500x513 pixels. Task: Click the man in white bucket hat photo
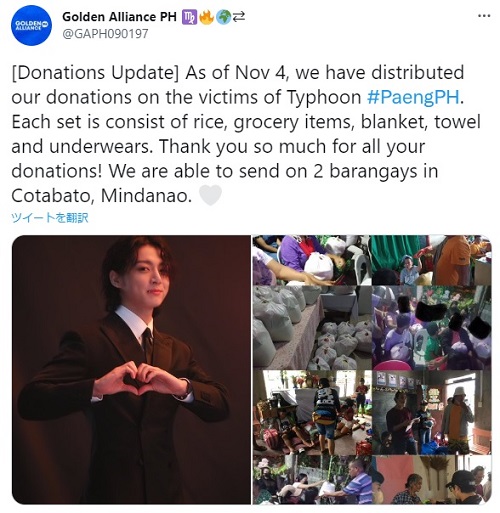pyautogui.click(x=432, y=412)
